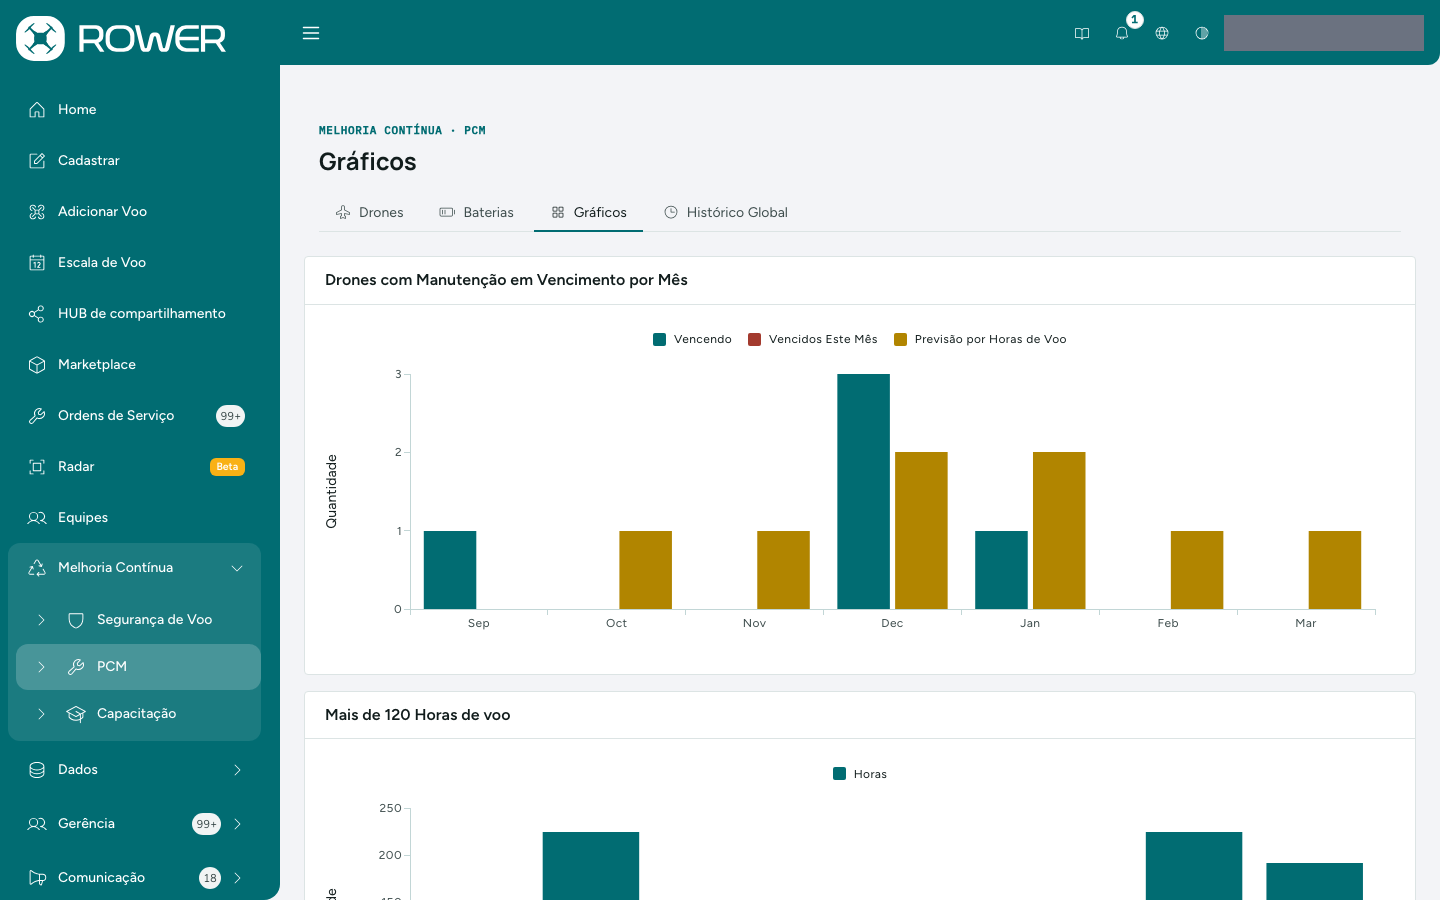Open Ordens de Serviço list
This screenshot has width=1440, height=900.
pyautogui.click(x=116, y=416)
